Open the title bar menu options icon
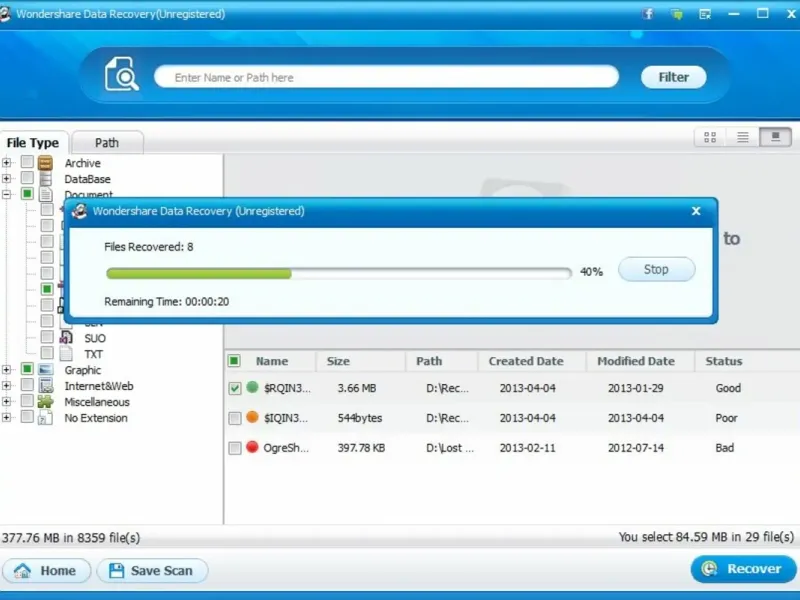 pos(705,14)
